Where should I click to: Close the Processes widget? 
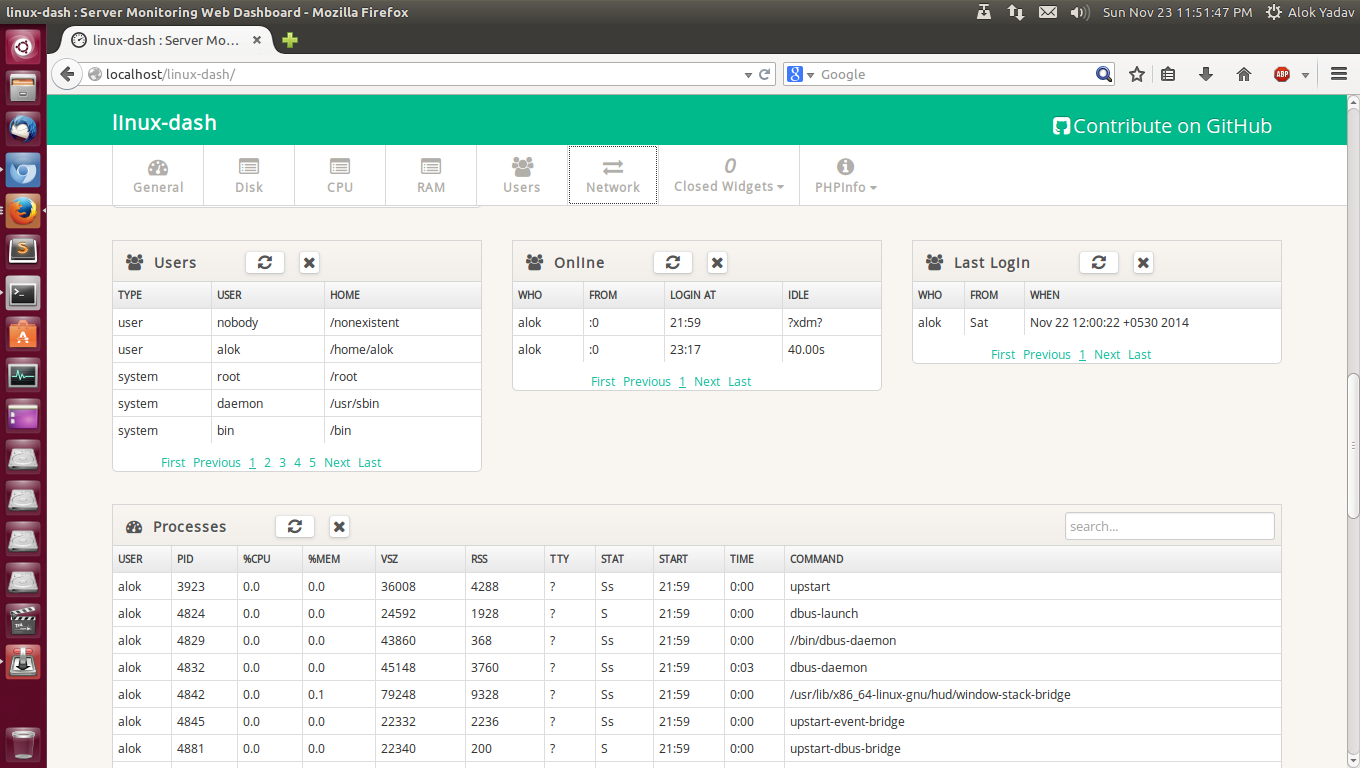click(x=339, y=526)
